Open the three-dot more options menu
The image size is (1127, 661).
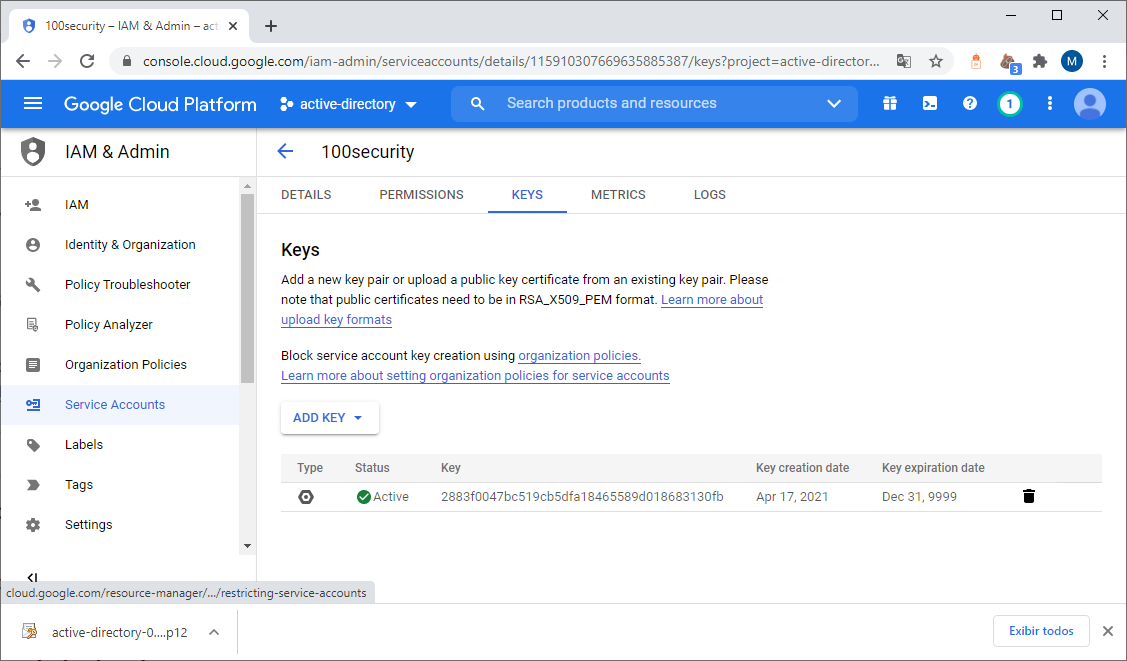pos(1050,104)
